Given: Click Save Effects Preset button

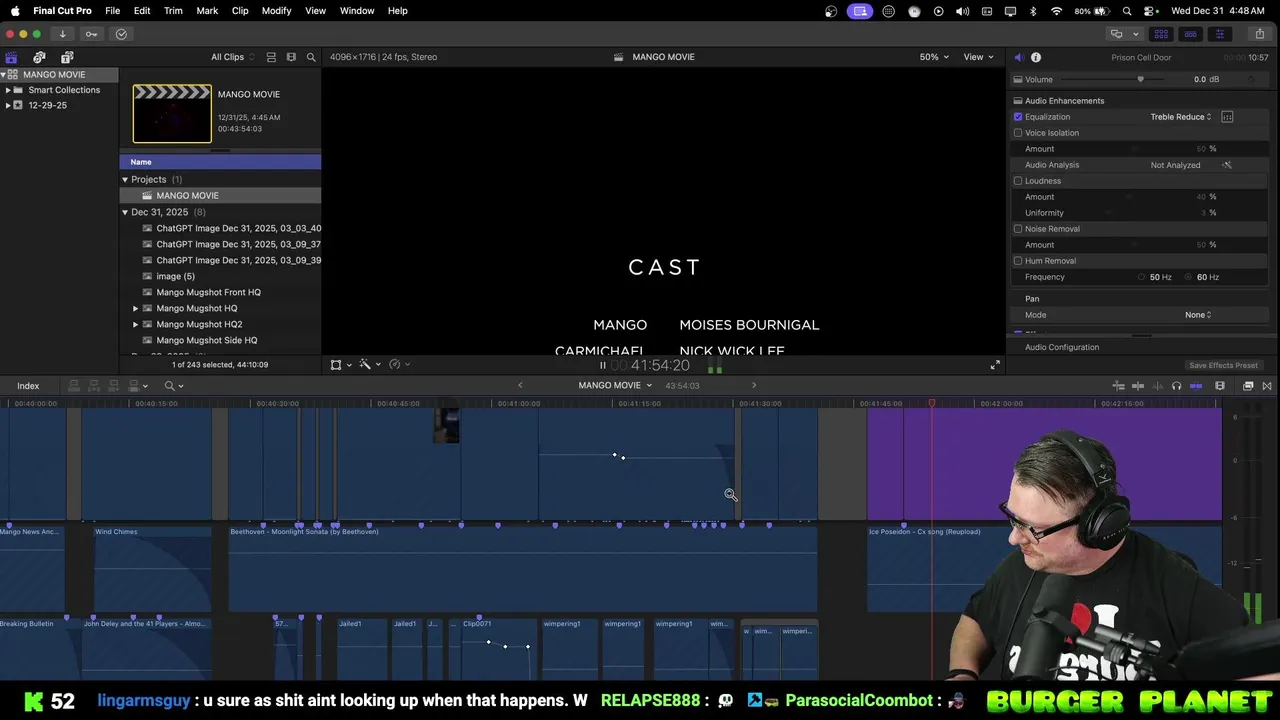Looking at the screenshot, I should 1223,366.
